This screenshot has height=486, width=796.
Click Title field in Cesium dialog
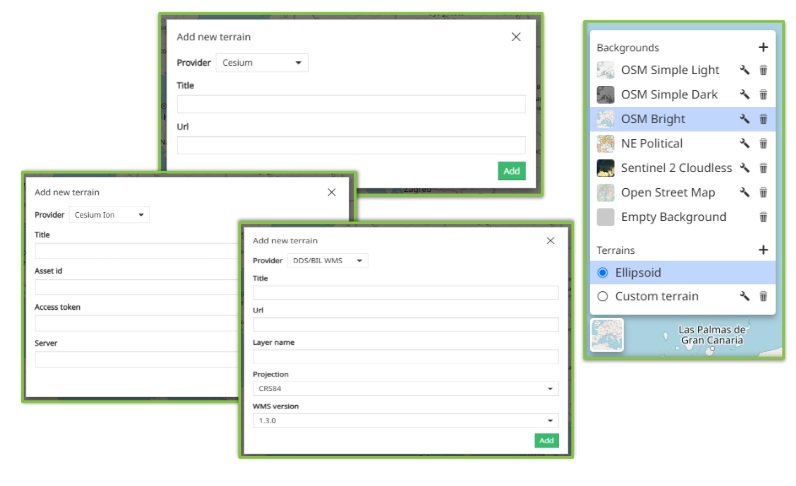pos(351,104)
